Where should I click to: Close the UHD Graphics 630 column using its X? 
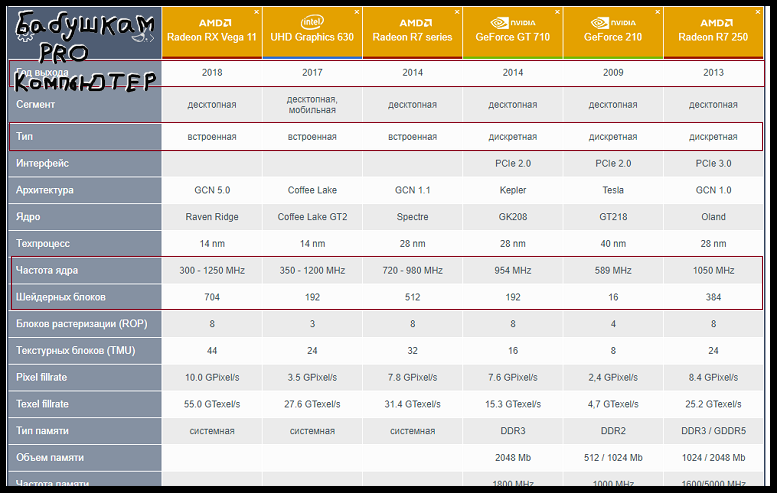coord(357,12)
